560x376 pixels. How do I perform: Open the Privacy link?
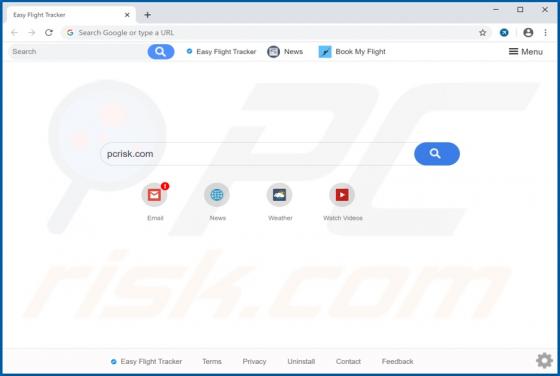click(254, 361)
